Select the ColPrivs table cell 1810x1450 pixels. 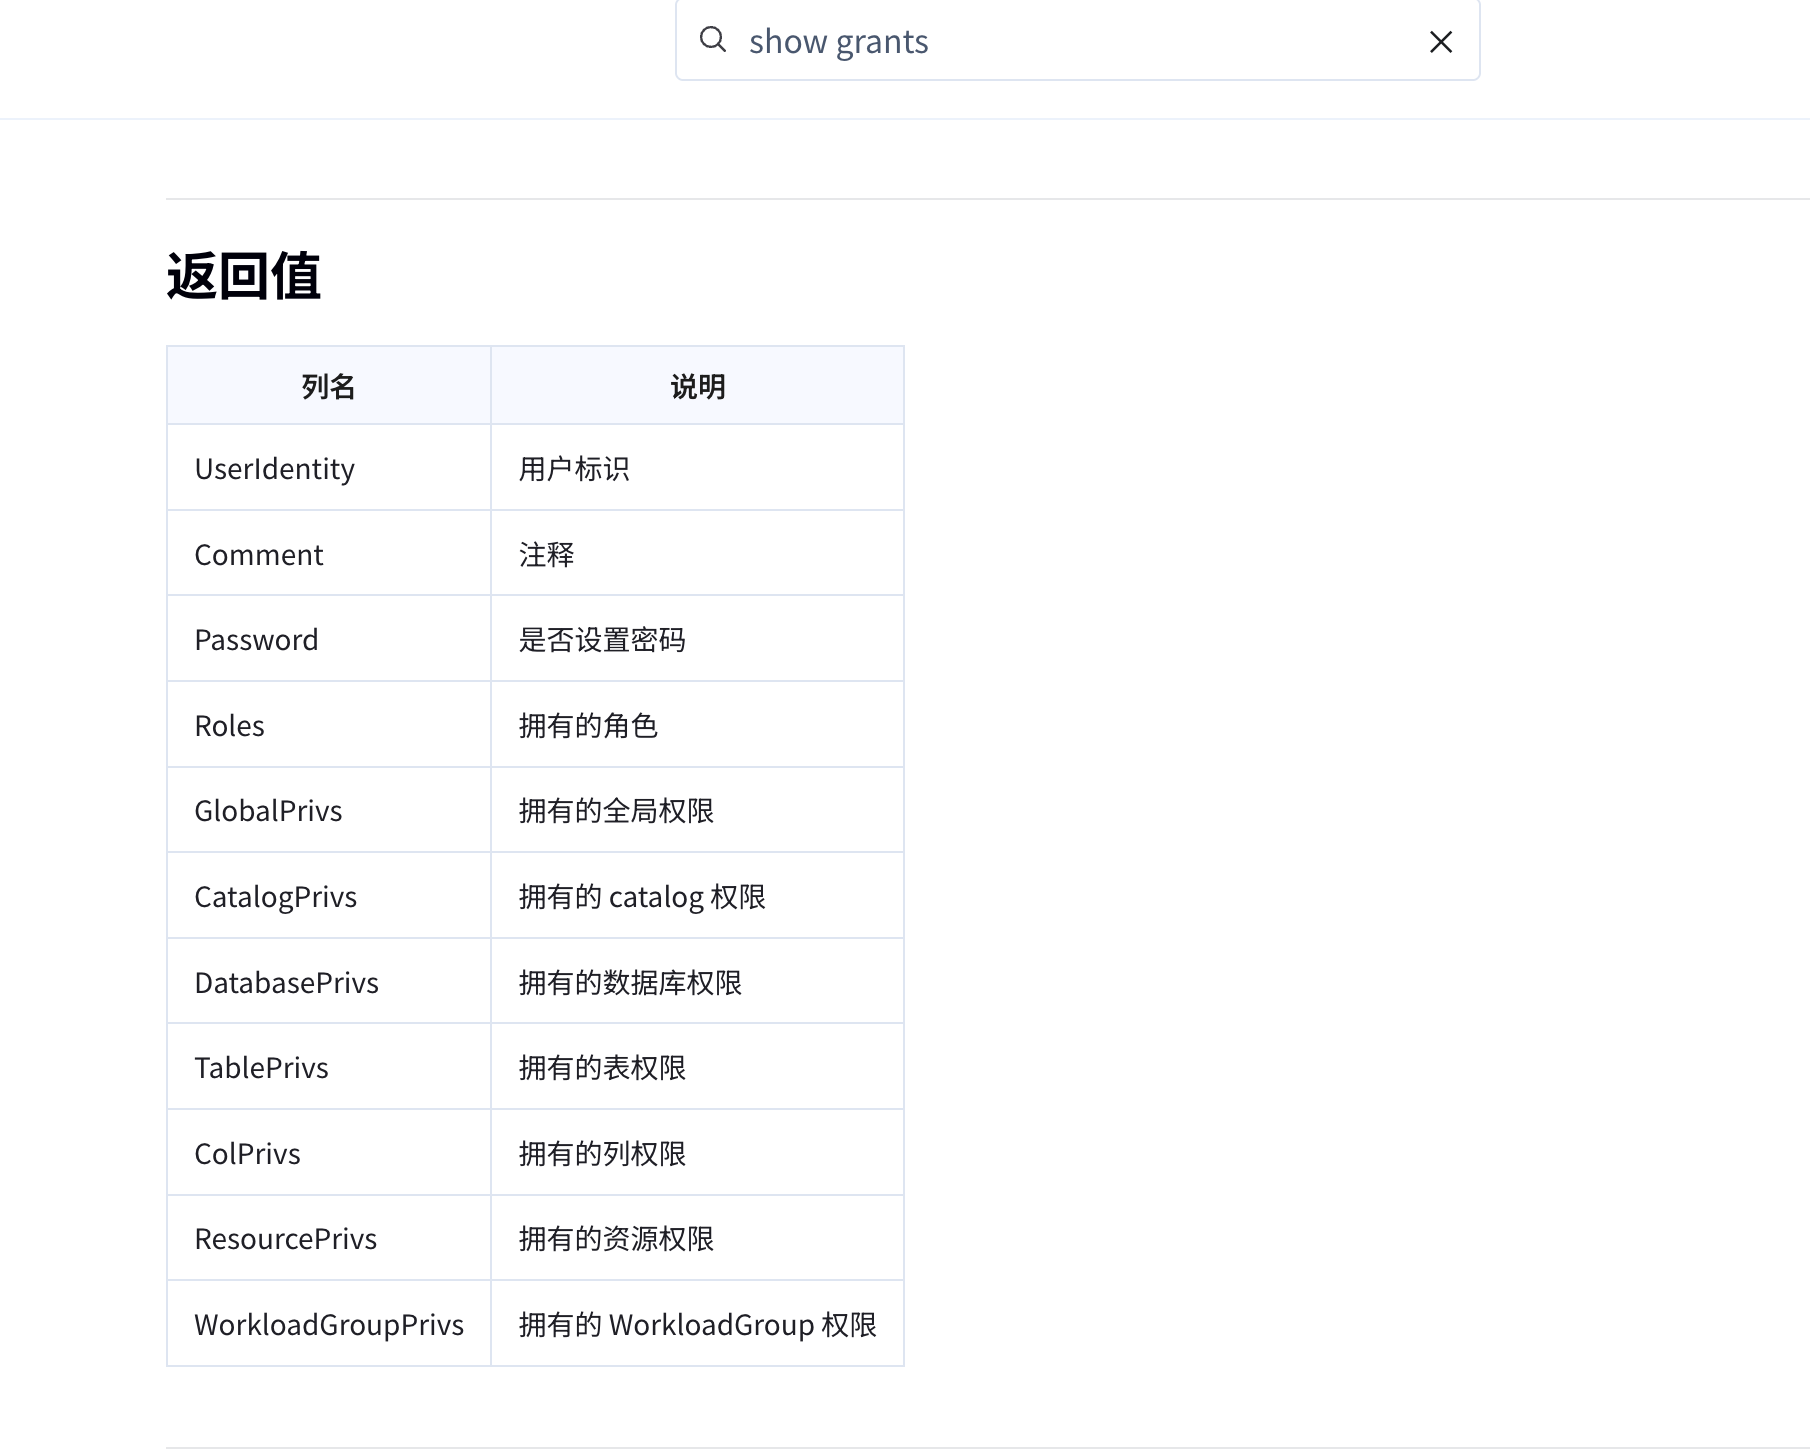[247, 1154]
